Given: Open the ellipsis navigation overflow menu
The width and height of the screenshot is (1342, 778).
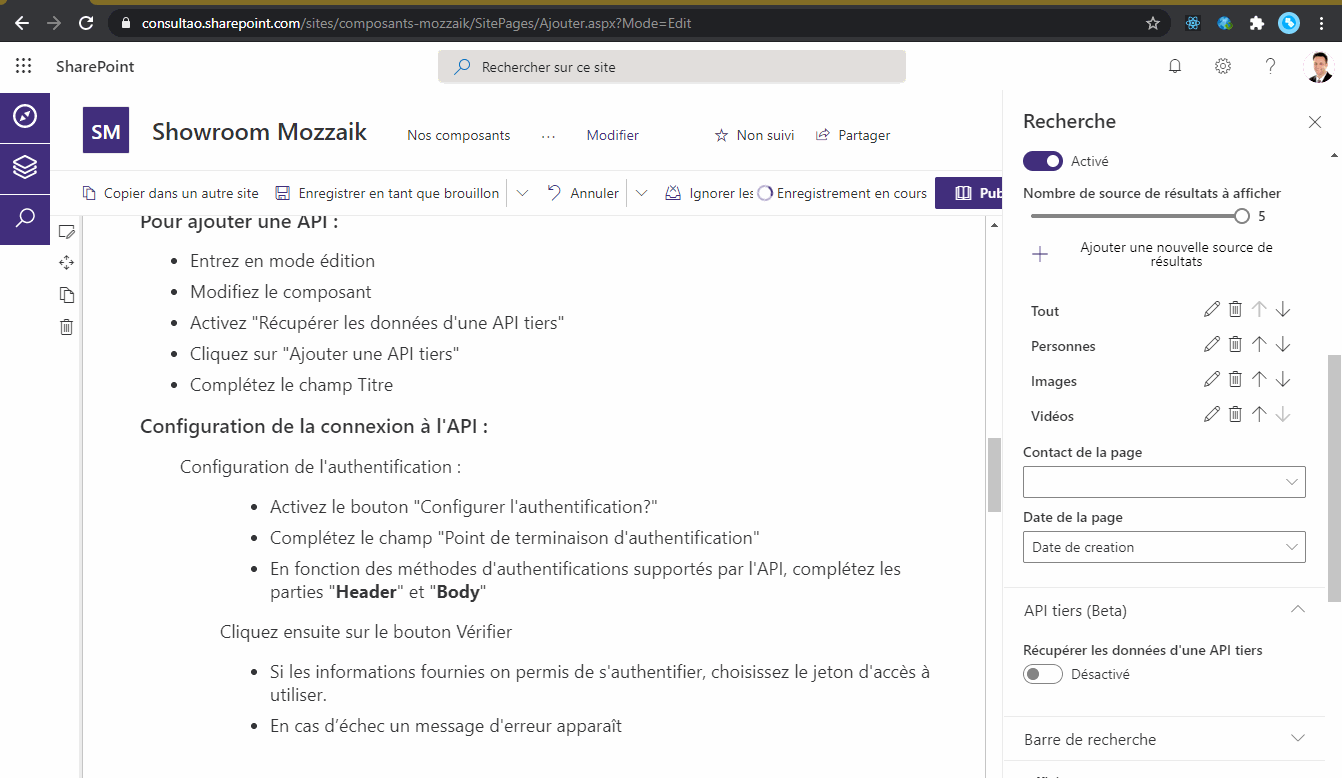Looking at the screenshot, I should [548, 135].
